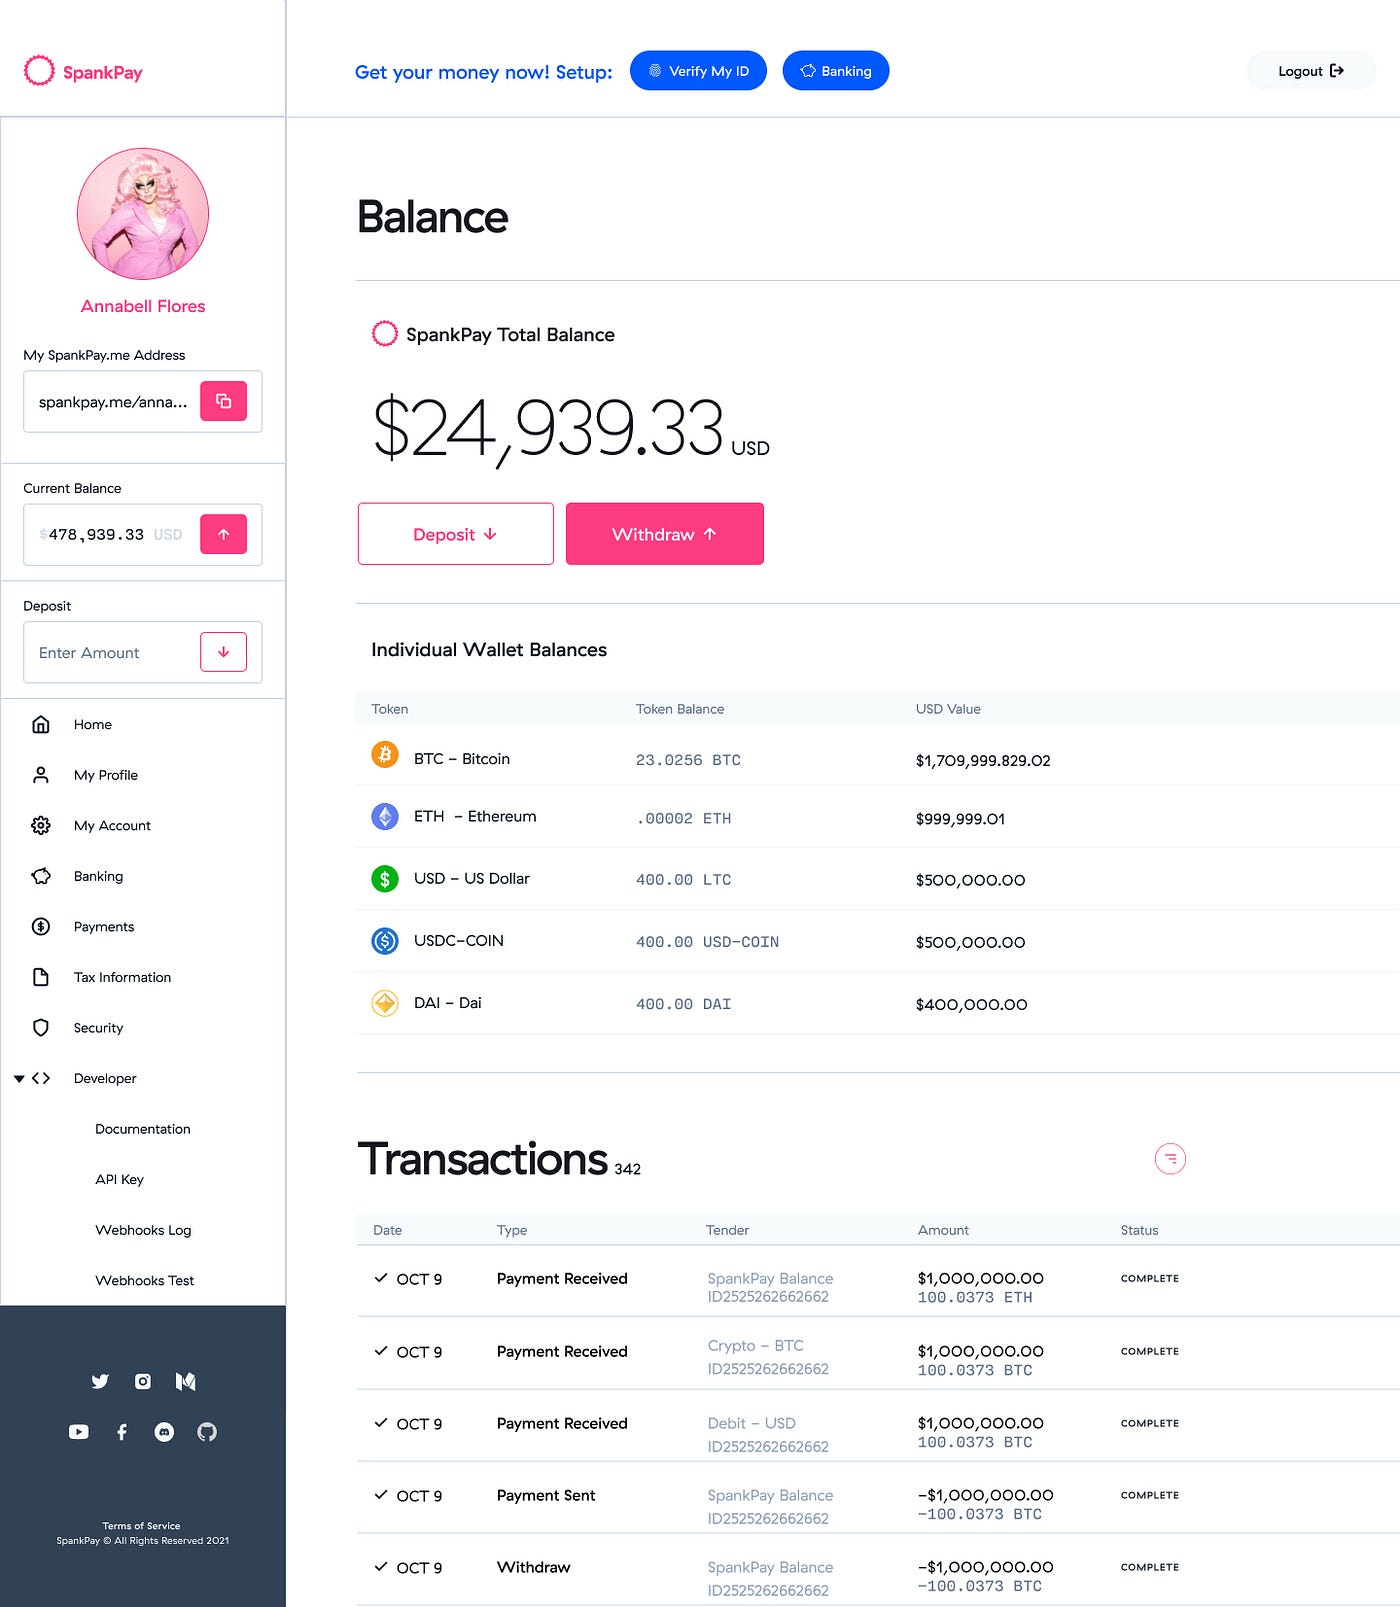Click the Security shield icon

41,1028
